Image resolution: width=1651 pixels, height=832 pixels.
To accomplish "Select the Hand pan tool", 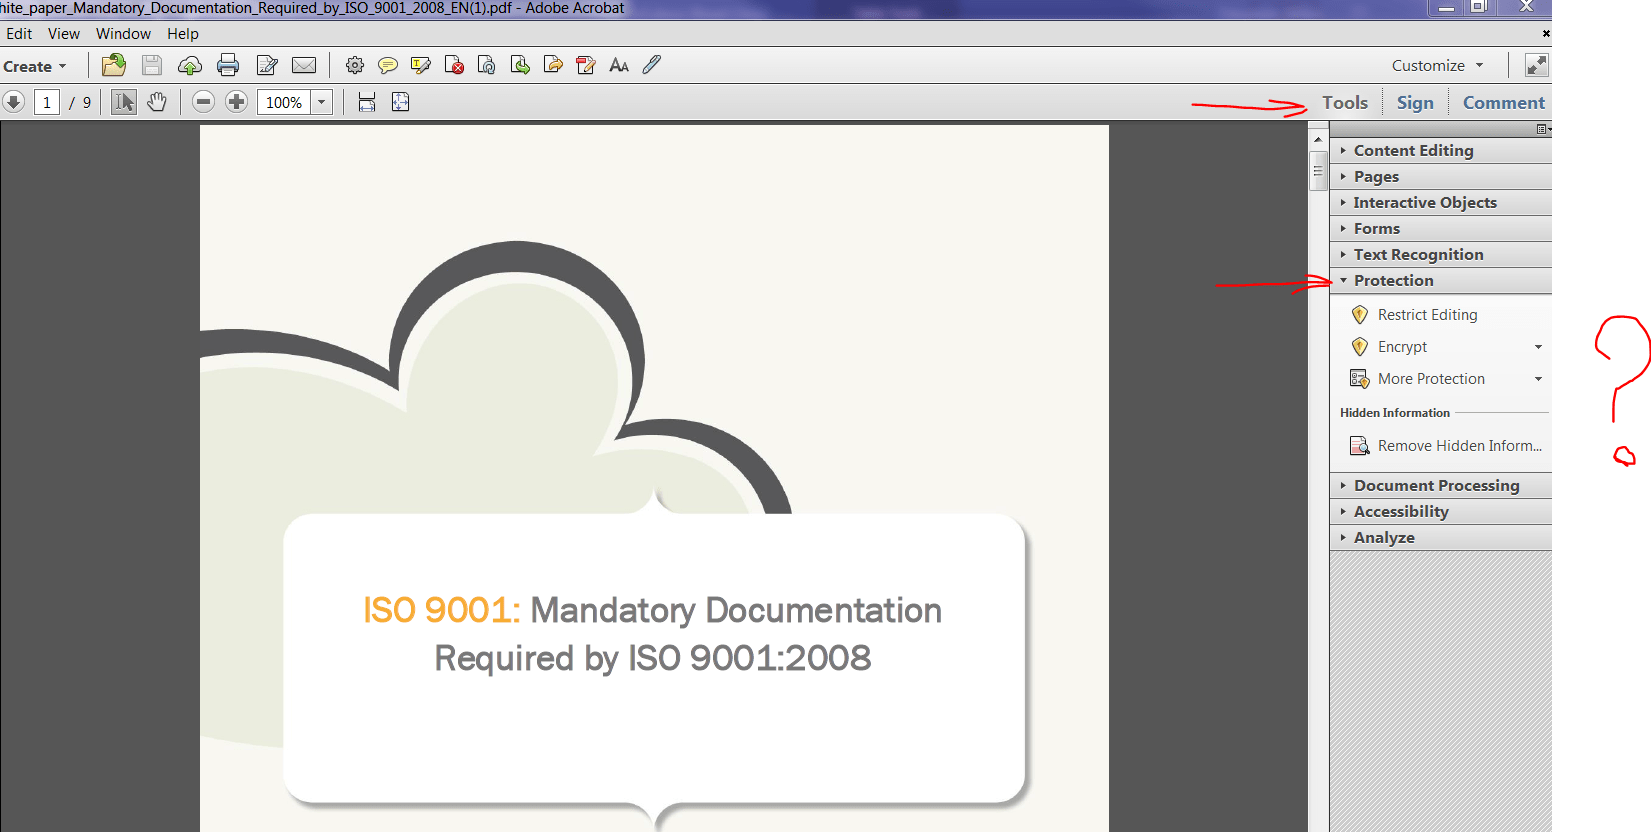I will point(157,102).
